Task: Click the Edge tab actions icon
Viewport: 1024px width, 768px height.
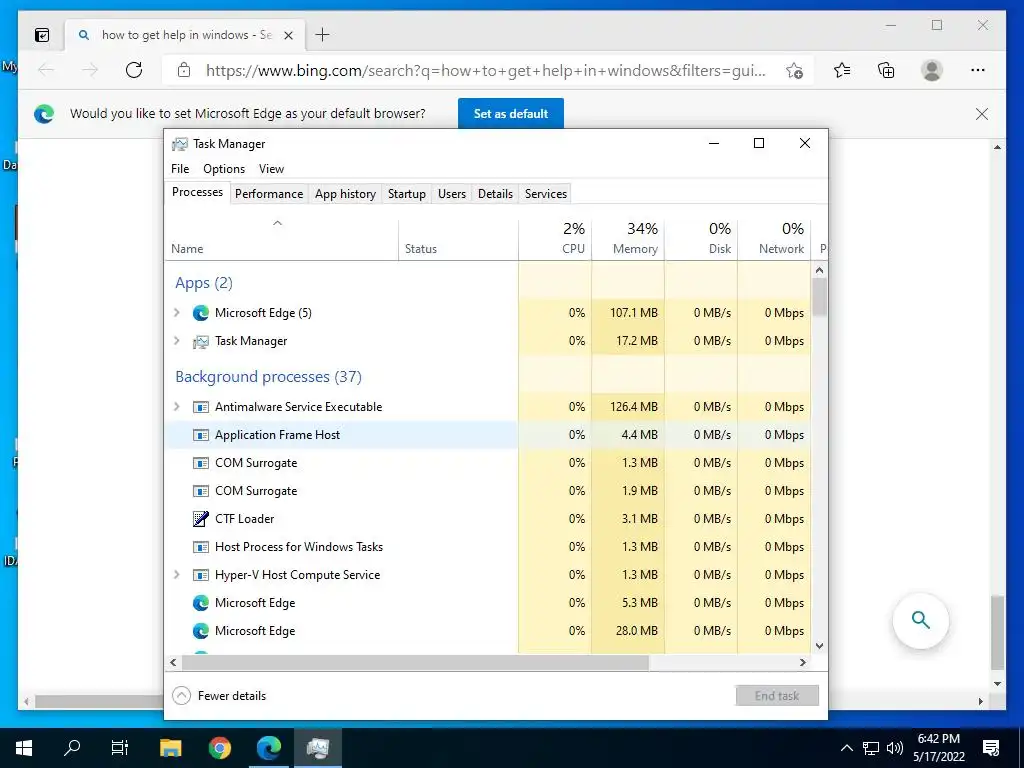Action: pos(42,35)
